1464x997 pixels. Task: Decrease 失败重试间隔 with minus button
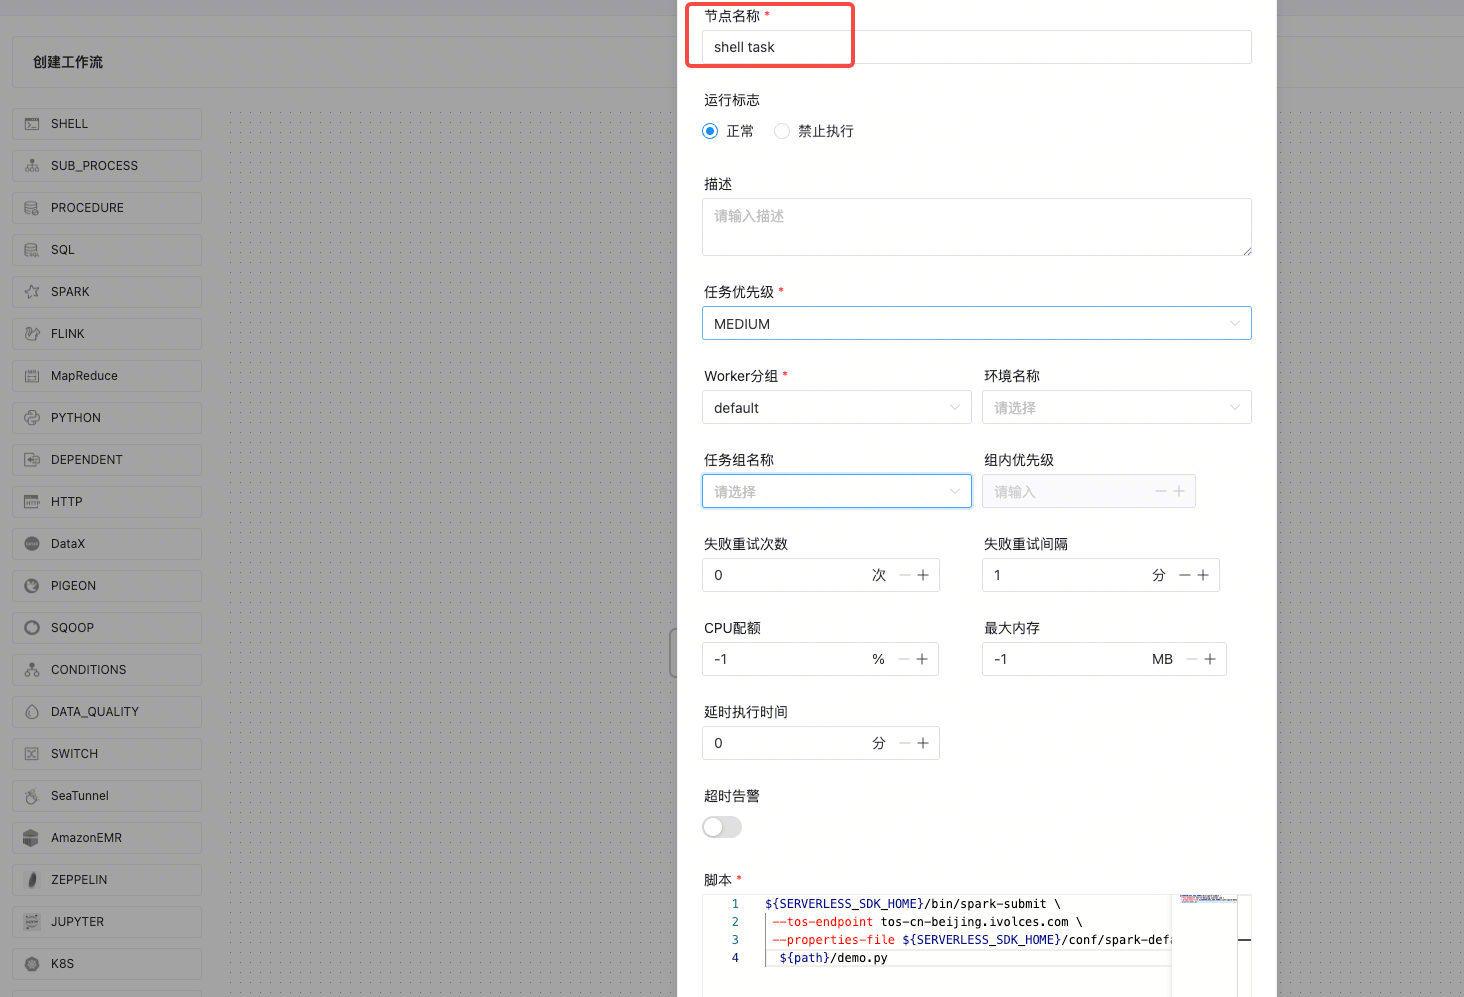(1185, 575)
